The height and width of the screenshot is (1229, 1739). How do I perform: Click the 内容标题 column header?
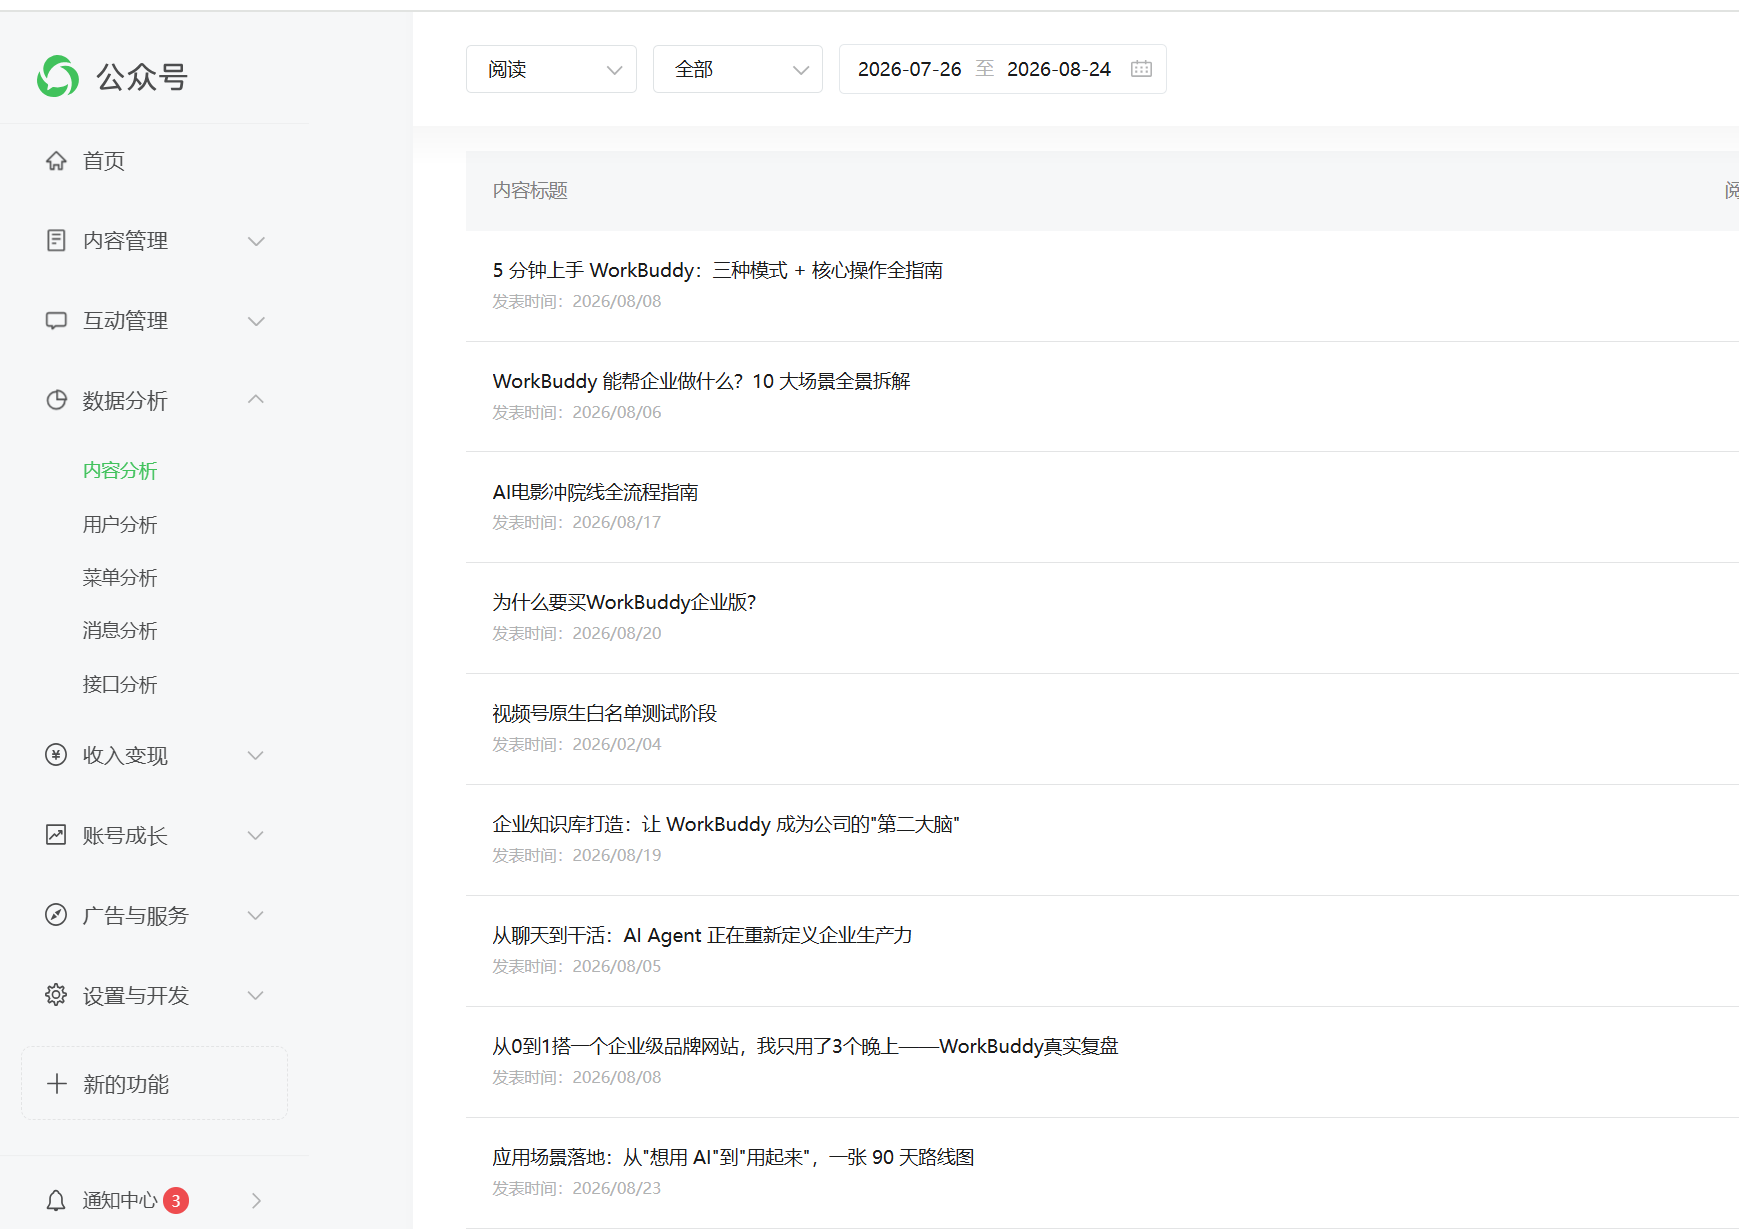[530, 190]
